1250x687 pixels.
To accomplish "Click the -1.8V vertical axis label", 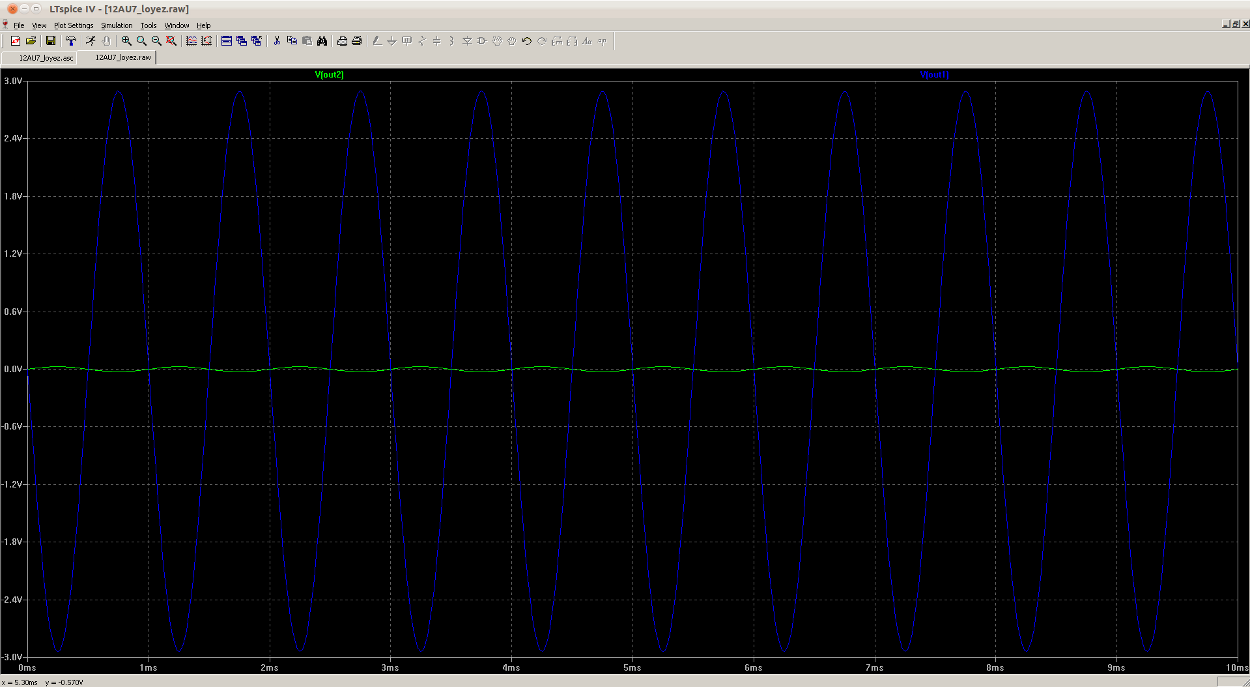I will (13, 542).
